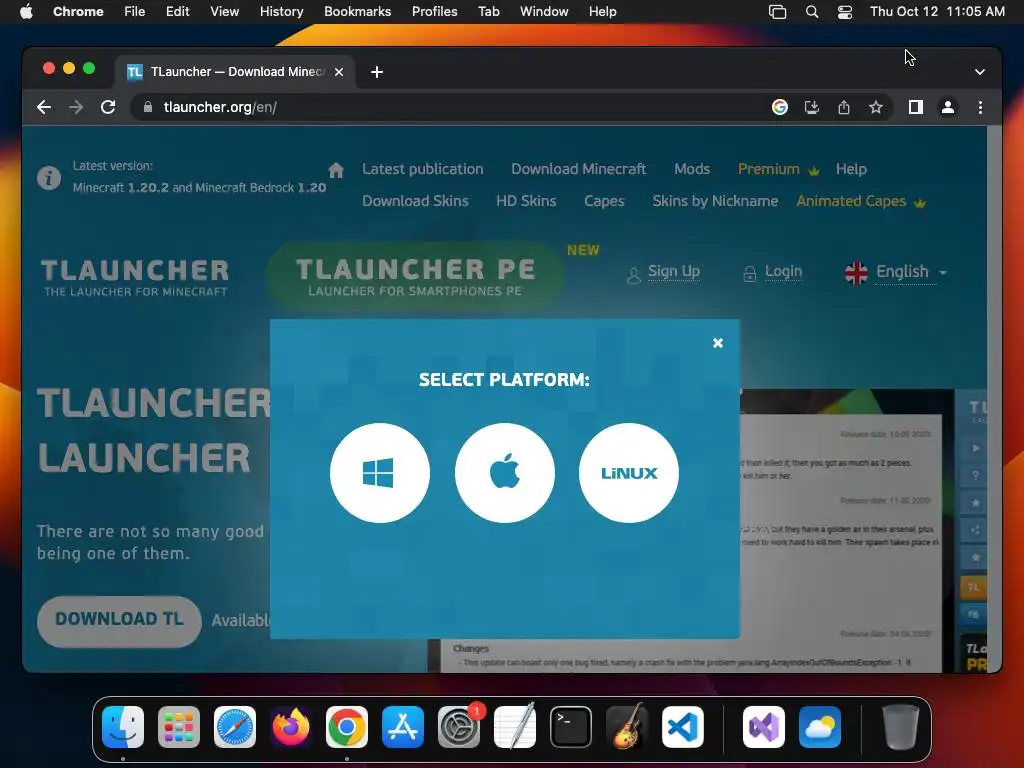Open System Settings from the dock
1024x768 pixels.
(x=459, y=727)
